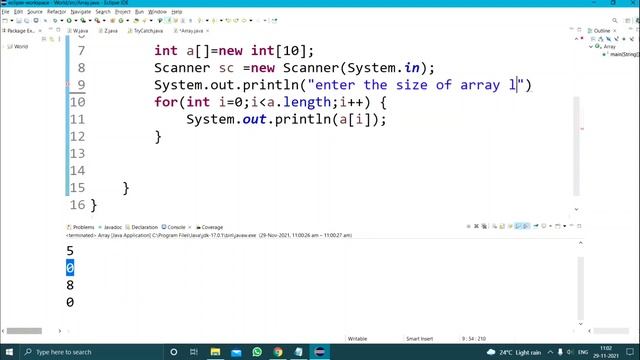Click the green Run toolbar button

point(69,20)
